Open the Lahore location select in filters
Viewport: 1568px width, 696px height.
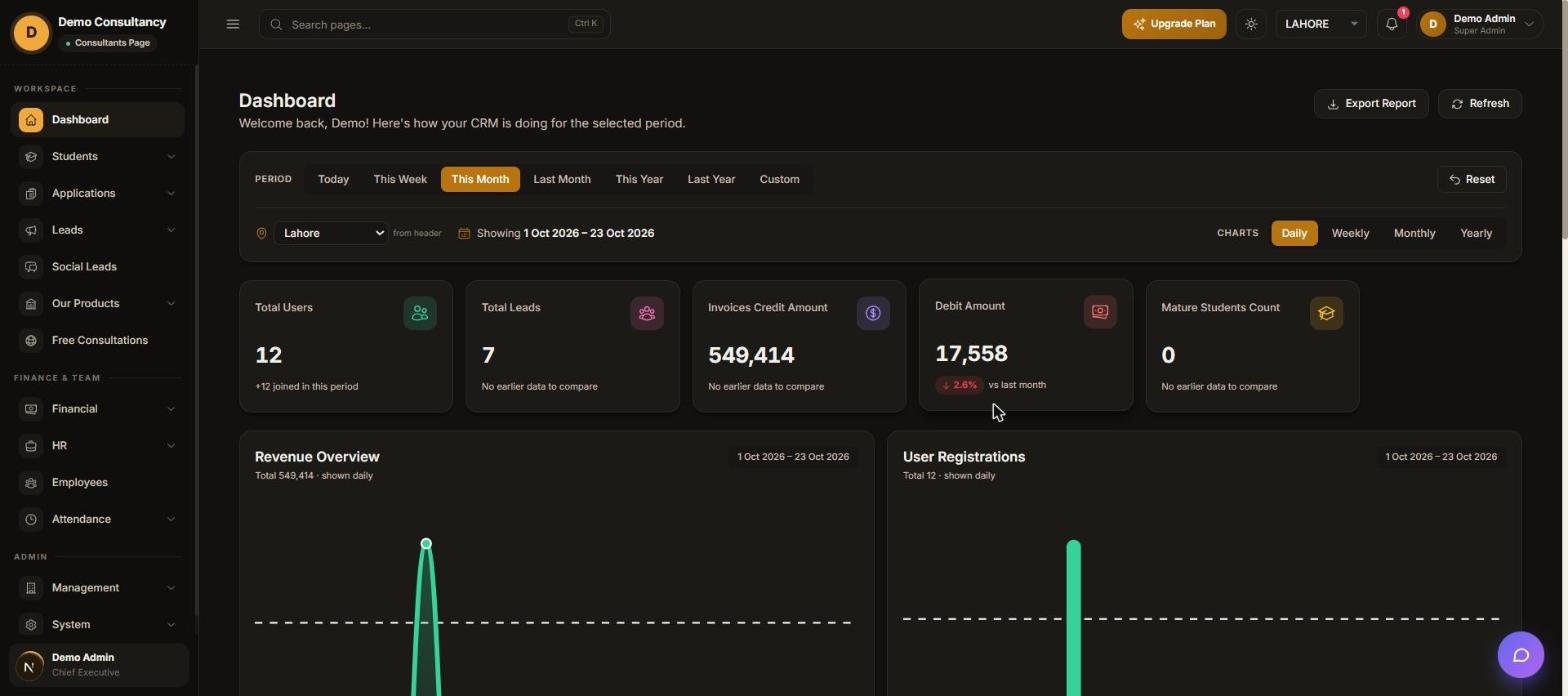[331, 233]
